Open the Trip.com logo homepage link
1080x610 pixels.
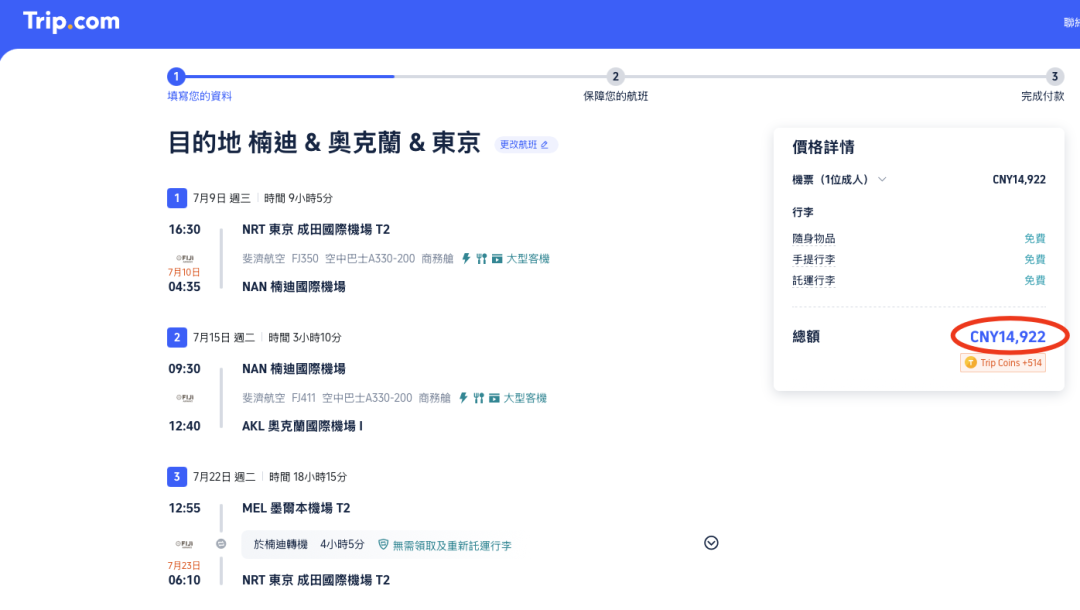(x=71, y=21)
